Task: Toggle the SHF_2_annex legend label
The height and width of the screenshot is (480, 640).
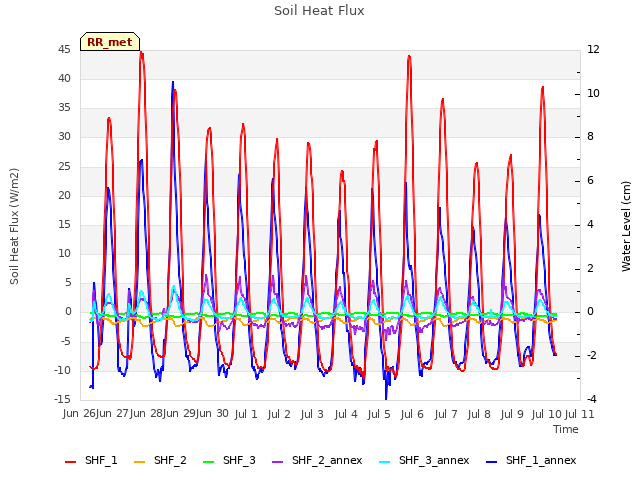Action: 327,460
